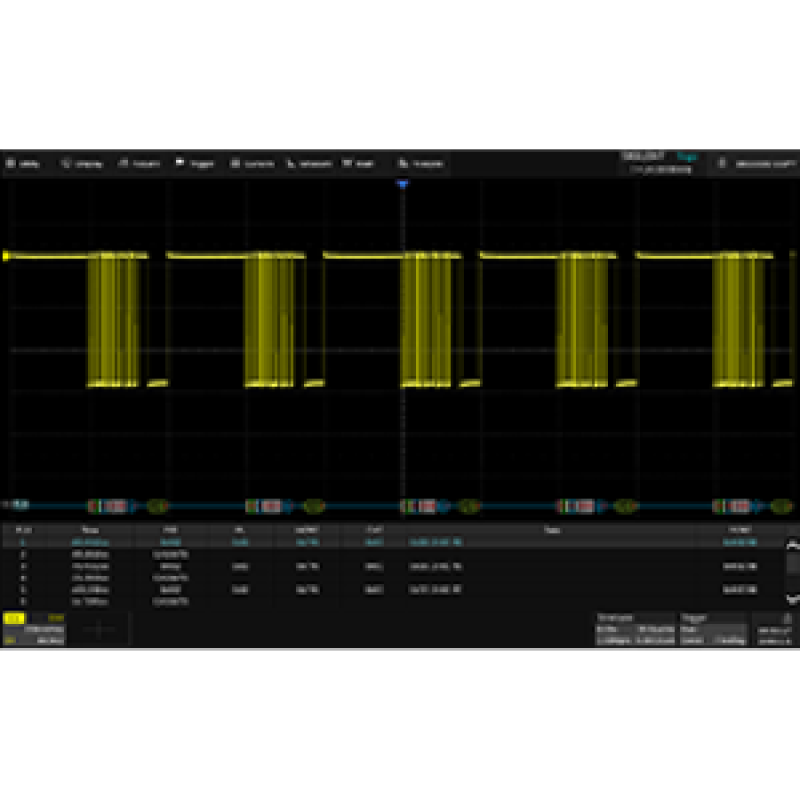Open the Display menu
Viewport: 800px width, 800px height.
tap(82, 163)
